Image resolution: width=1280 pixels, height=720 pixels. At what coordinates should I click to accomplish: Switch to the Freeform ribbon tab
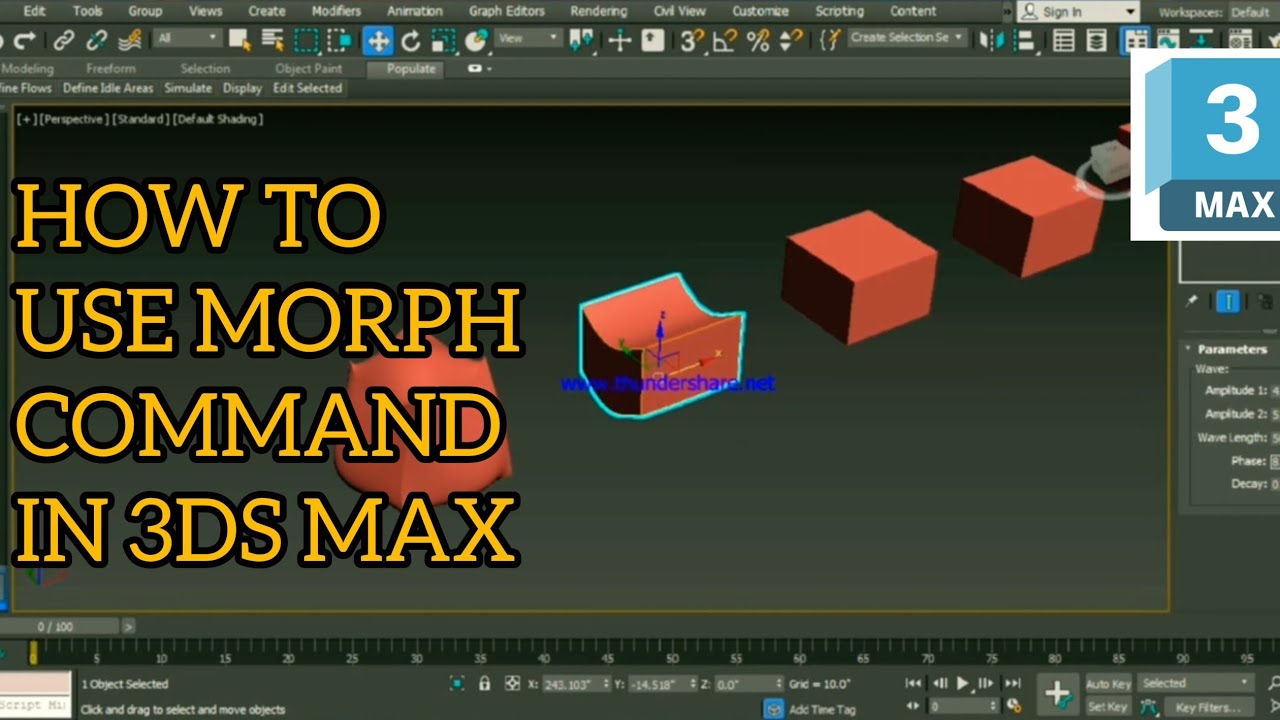(110, 69)
